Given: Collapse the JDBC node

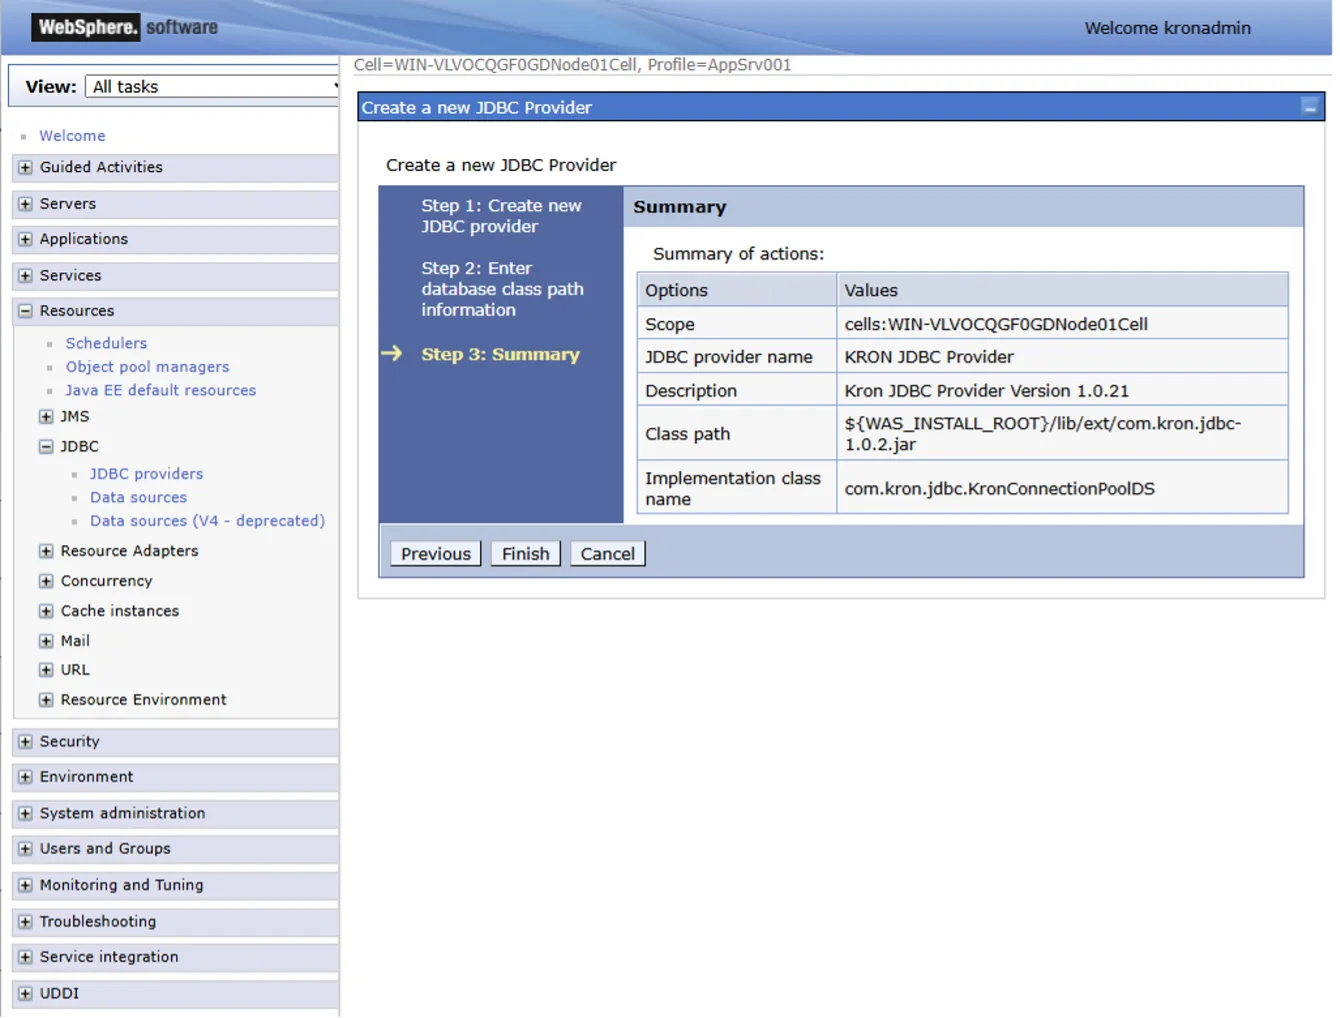Looking at the screenshot, I should point(46,447).
